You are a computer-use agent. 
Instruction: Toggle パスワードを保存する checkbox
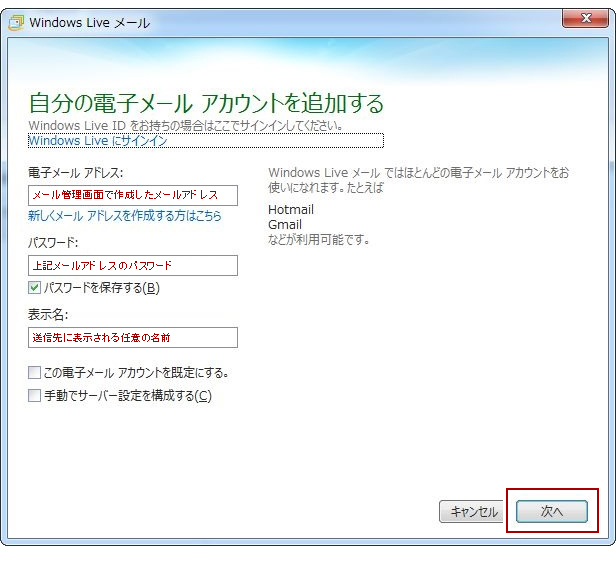[34, 288]
